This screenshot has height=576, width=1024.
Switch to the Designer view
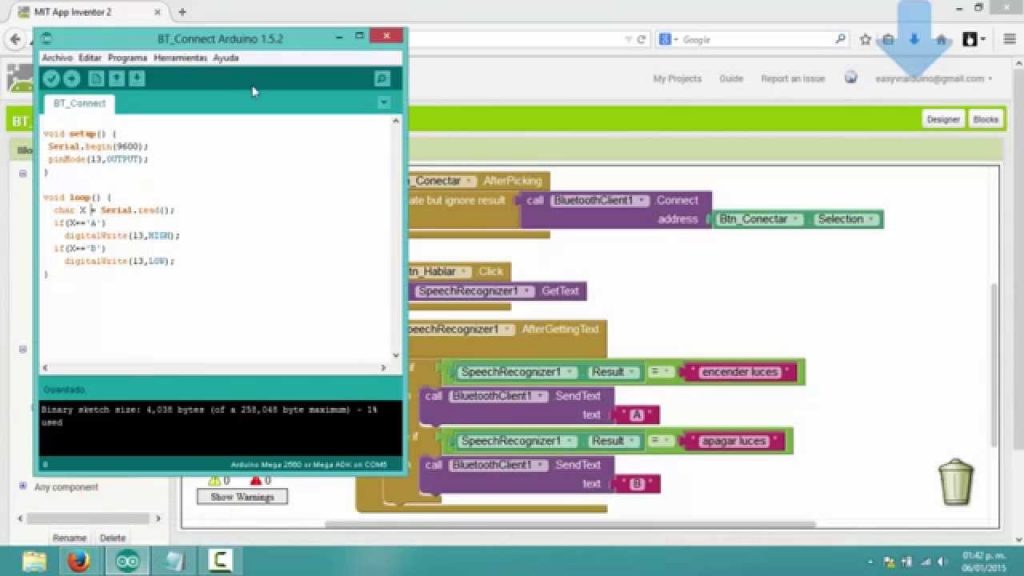pyautogui.click(x=942, y=120)
